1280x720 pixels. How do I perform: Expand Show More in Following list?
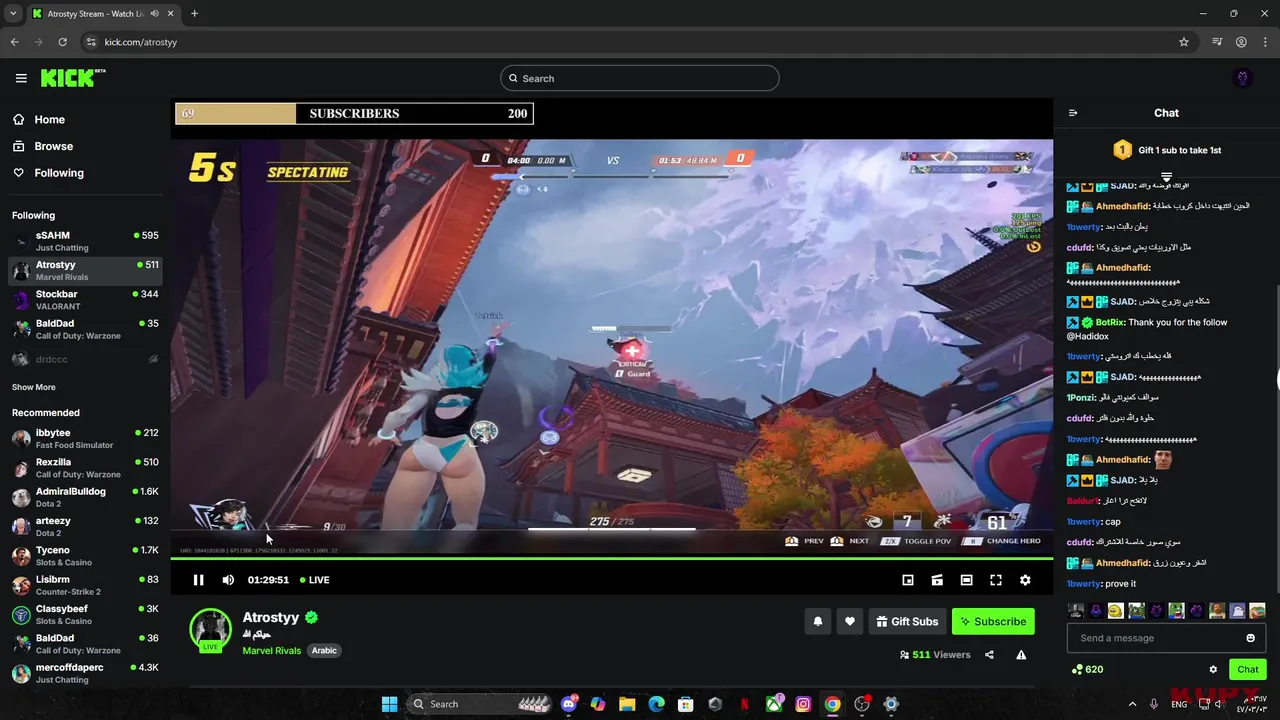click(x=34, y=387)
